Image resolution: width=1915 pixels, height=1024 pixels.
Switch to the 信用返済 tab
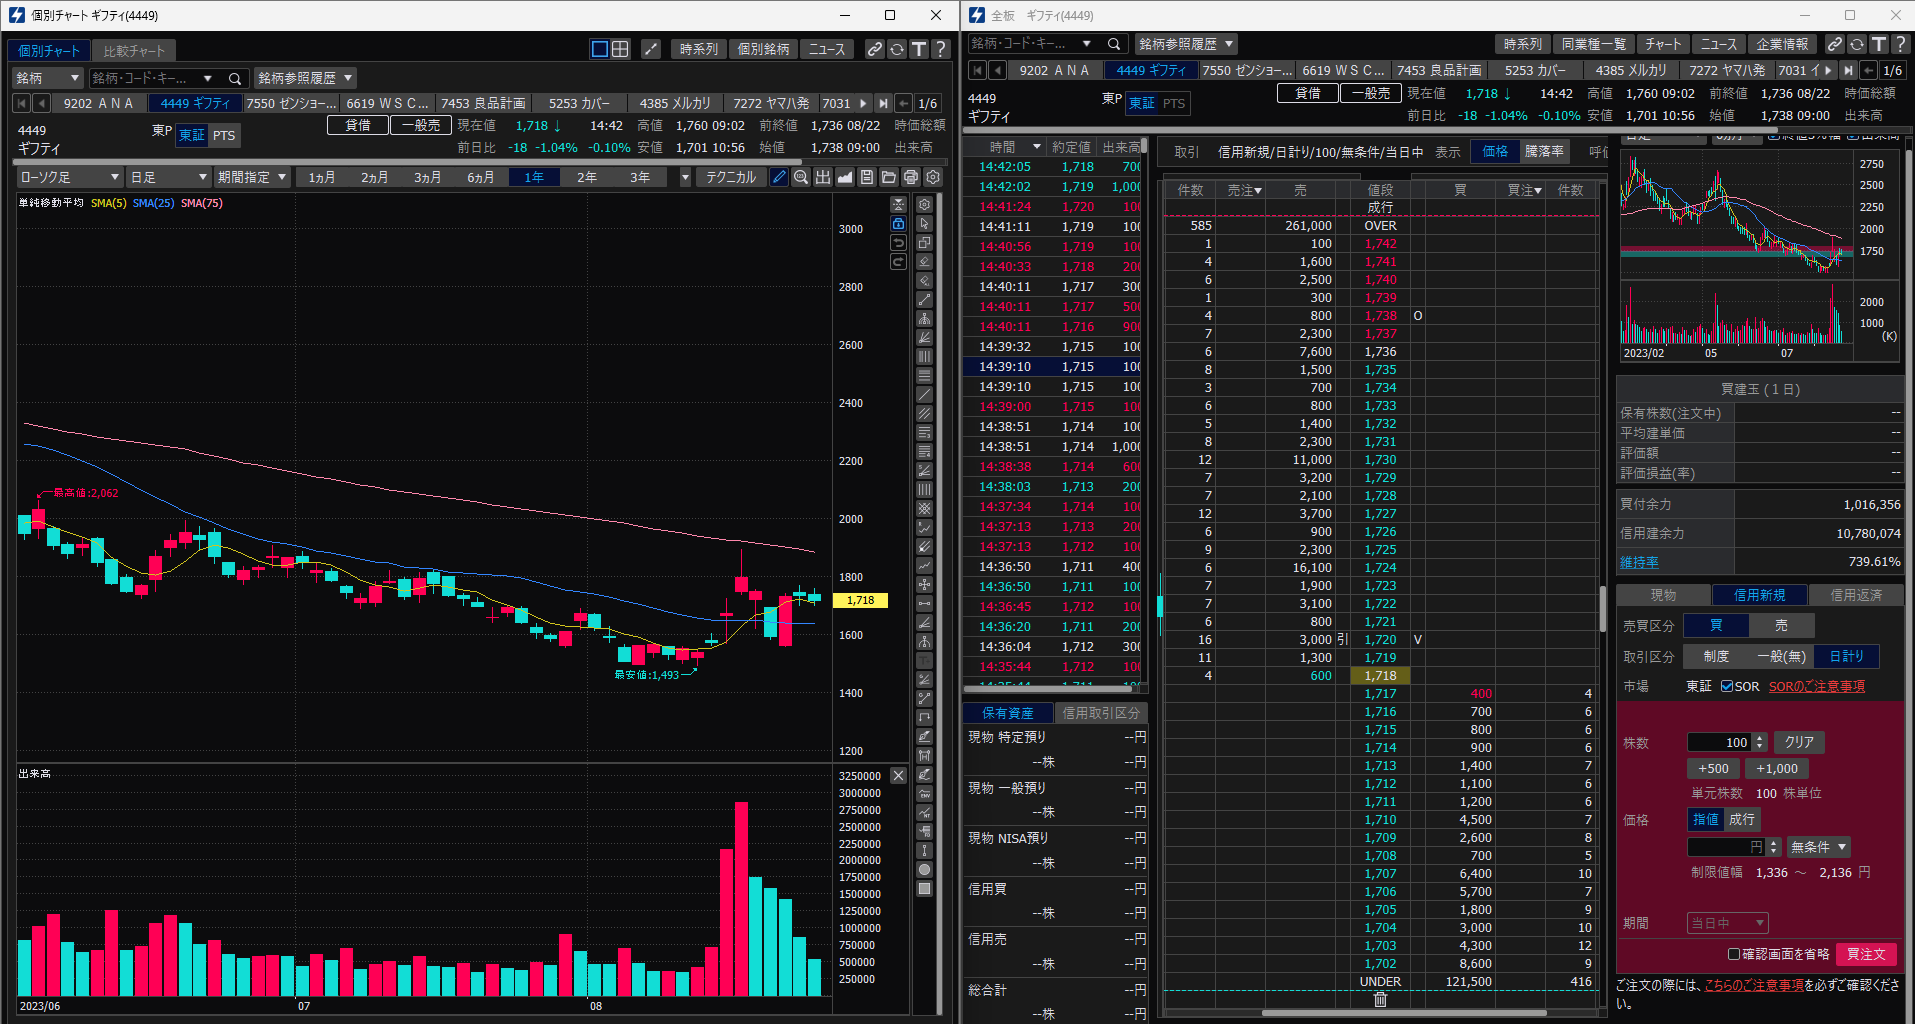(1855, 595)
